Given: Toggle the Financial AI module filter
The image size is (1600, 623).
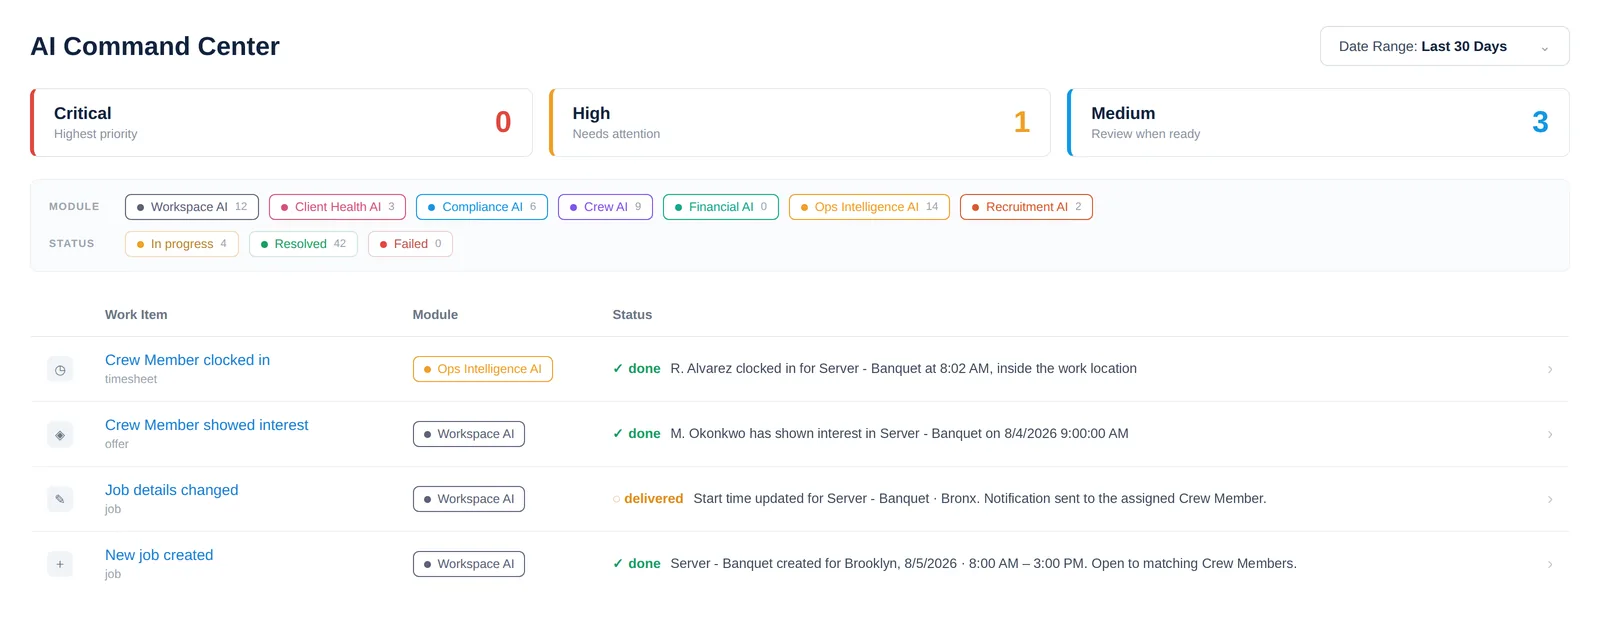Looking at the screenshot, I should [721, 207].
